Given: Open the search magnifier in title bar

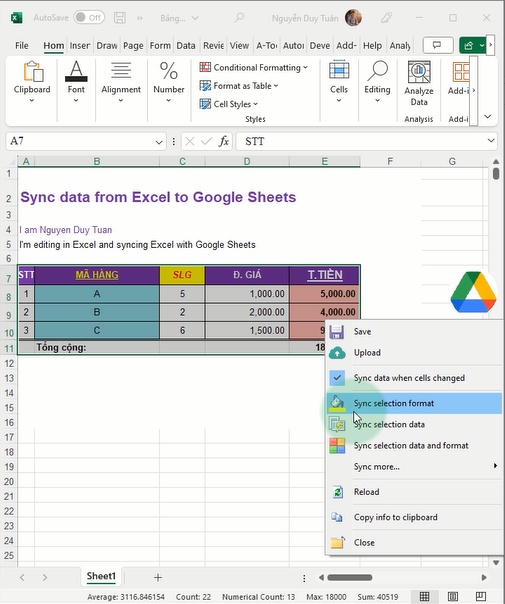Looking at the screenshot, I should [x=239, y=18].
